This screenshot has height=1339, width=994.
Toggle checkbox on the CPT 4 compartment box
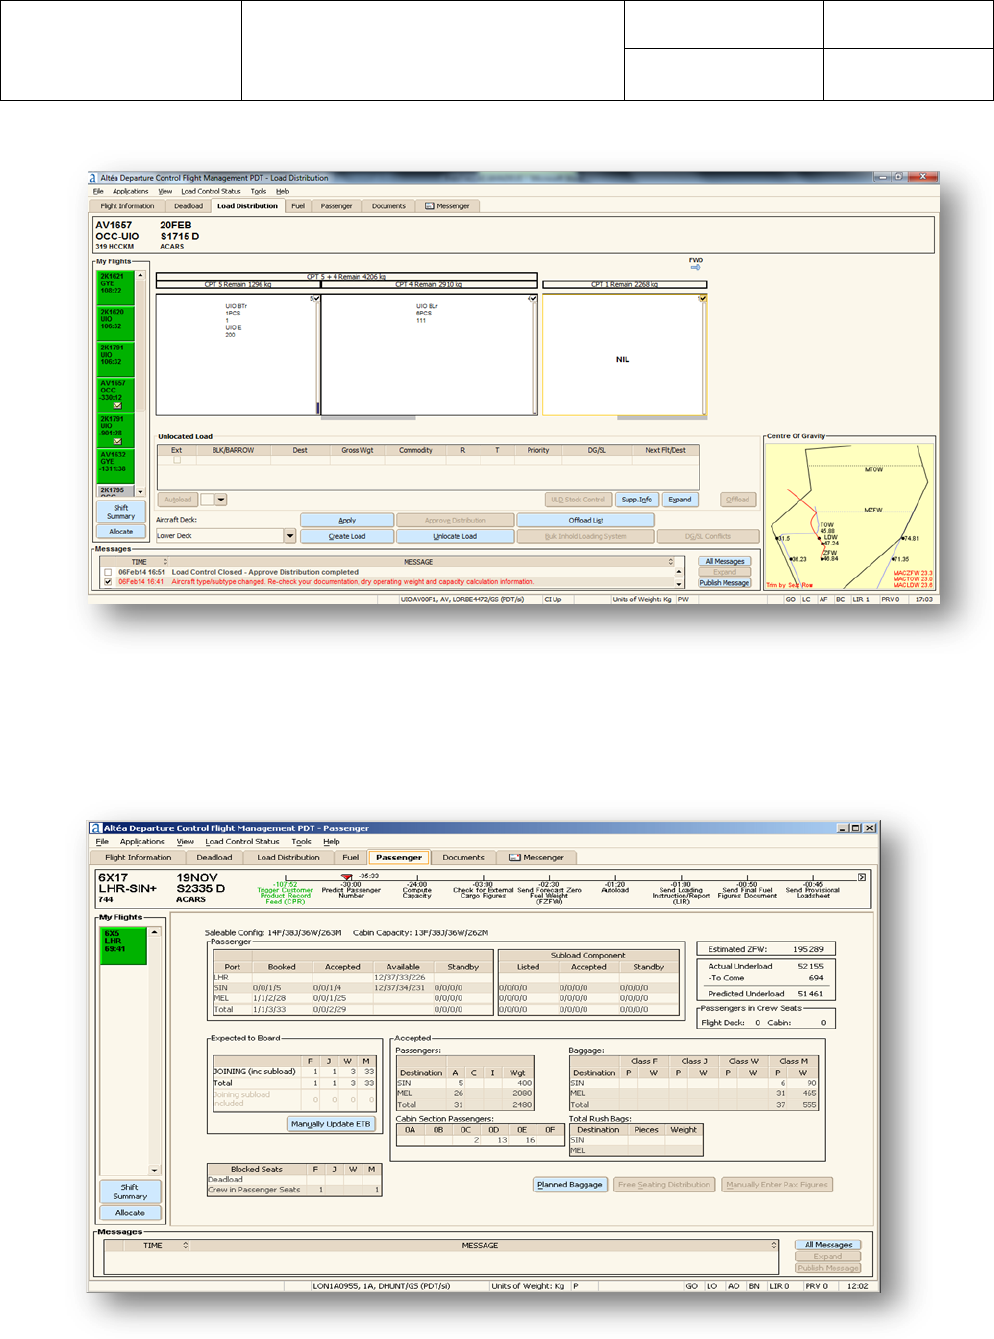[x=532, y=298]
